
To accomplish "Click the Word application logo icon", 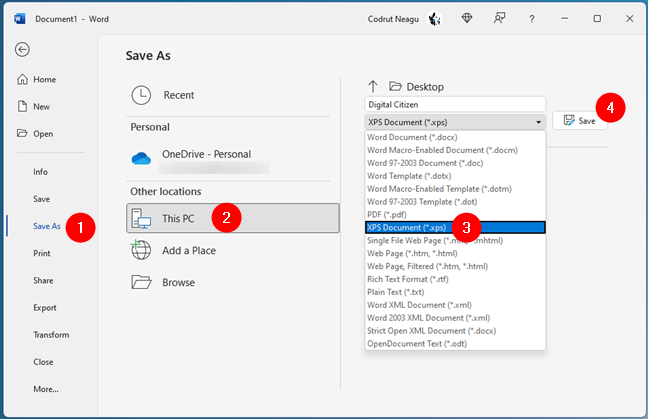I will point(19,19).
